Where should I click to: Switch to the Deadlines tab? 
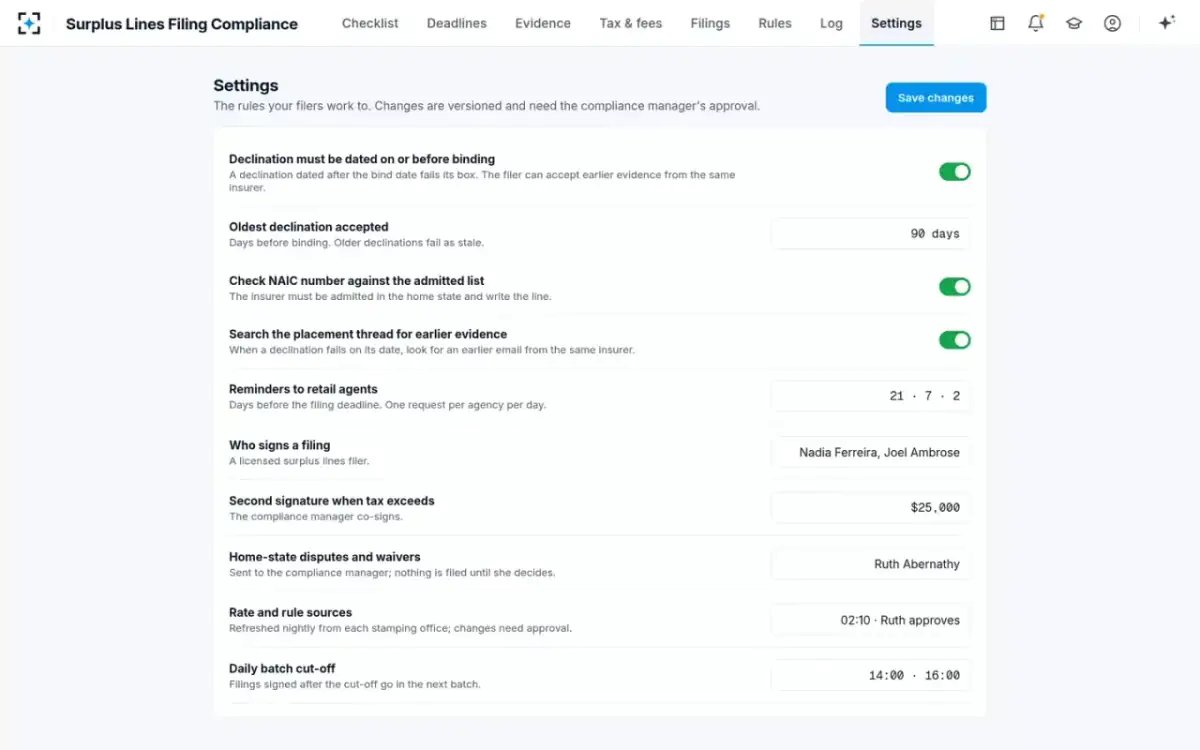tap(457, 23)
